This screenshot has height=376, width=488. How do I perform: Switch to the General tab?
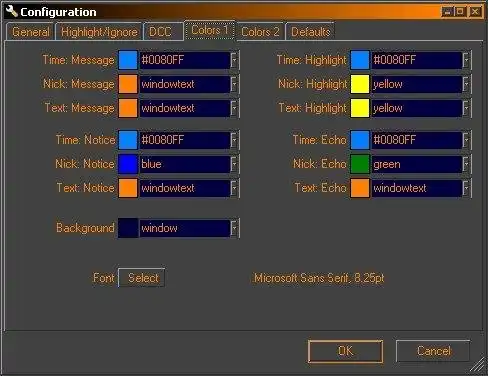tap(31, 32)
